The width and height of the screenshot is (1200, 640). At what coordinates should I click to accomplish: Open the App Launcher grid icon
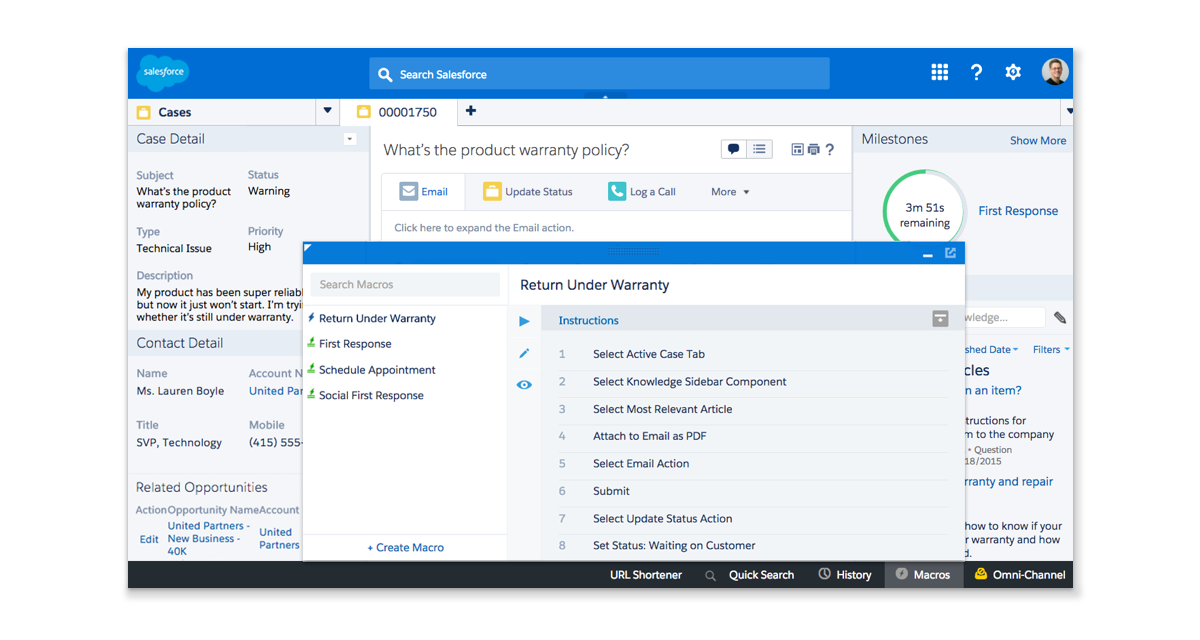pos(939,72)
